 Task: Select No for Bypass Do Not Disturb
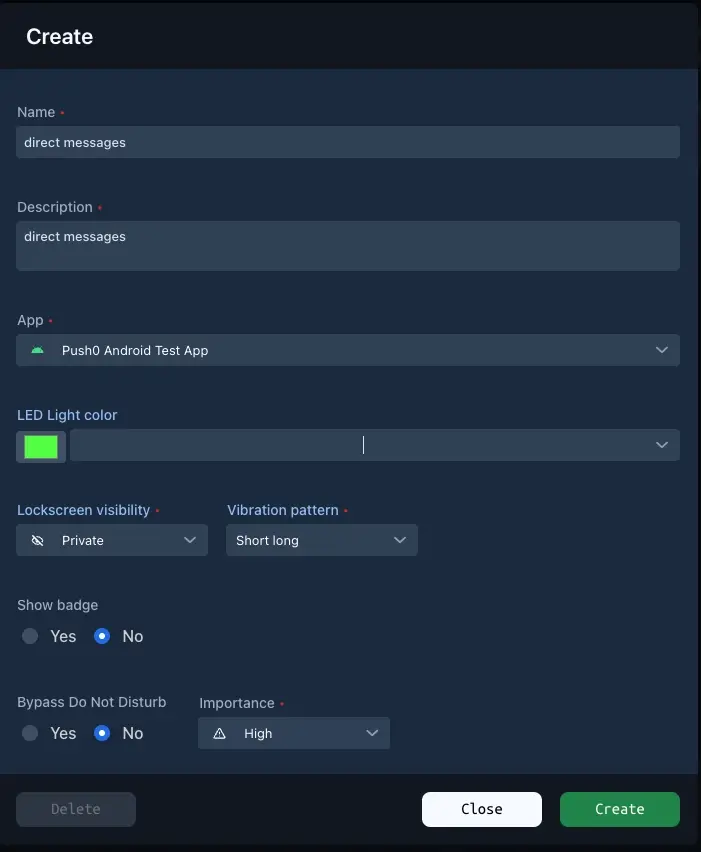click(x=102, y=733)
